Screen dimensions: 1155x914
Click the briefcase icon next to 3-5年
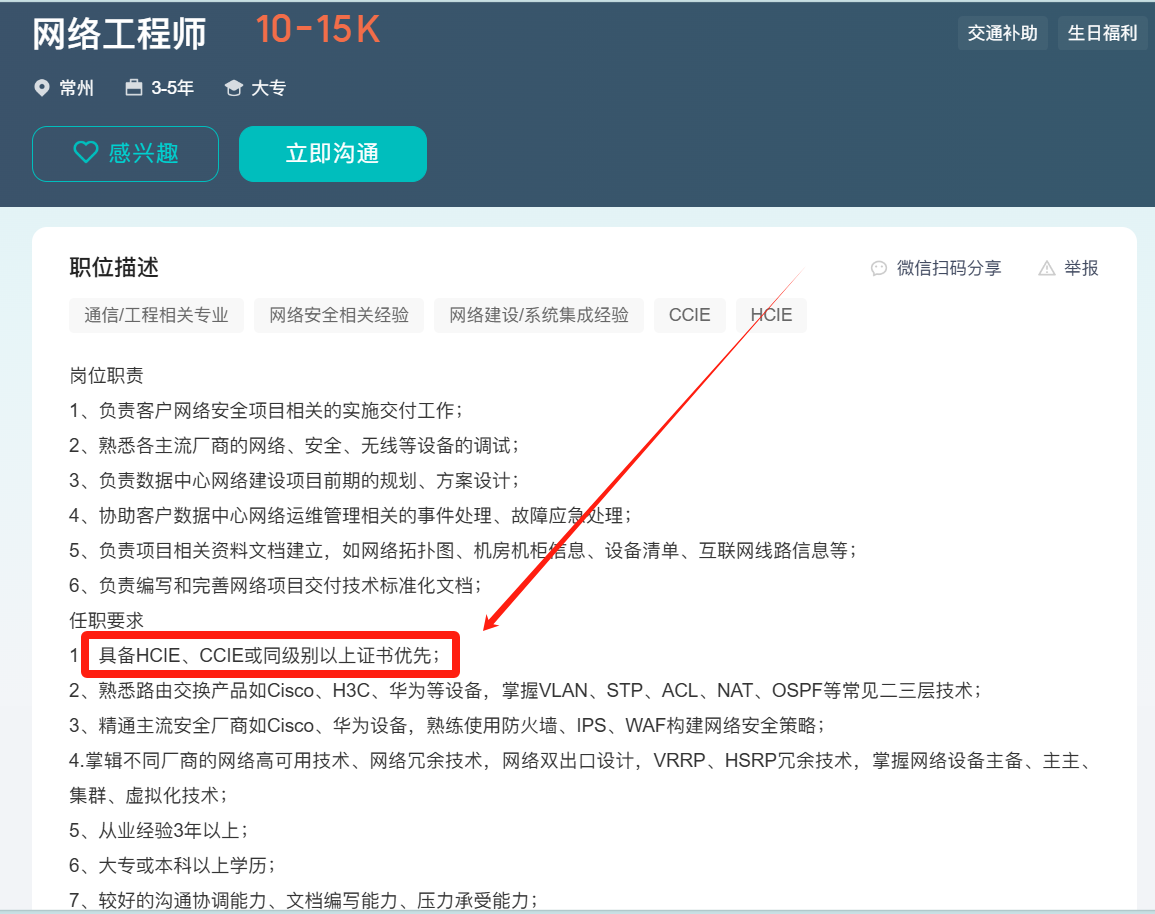click(134, 88)
